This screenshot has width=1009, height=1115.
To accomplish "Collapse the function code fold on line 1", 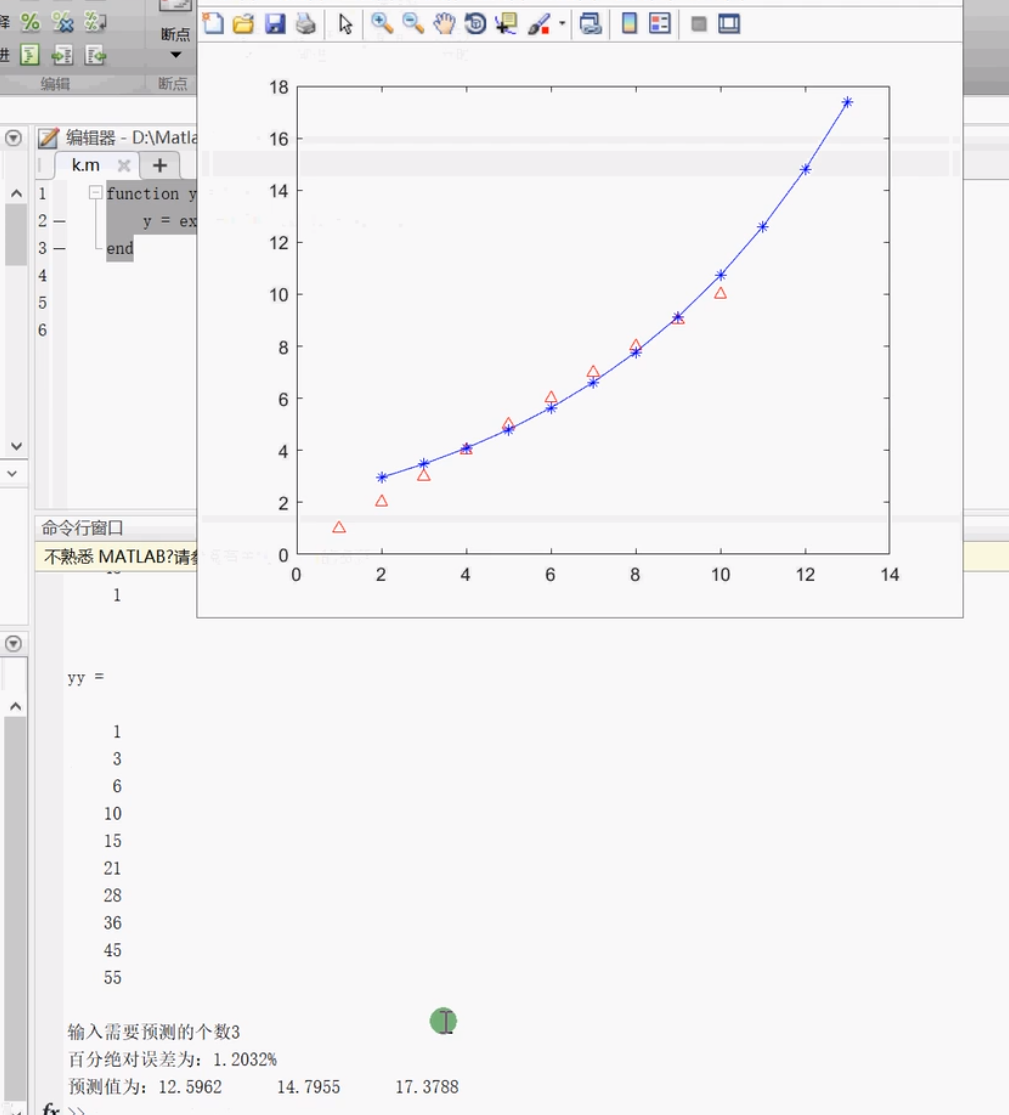I will pos(95,193).
